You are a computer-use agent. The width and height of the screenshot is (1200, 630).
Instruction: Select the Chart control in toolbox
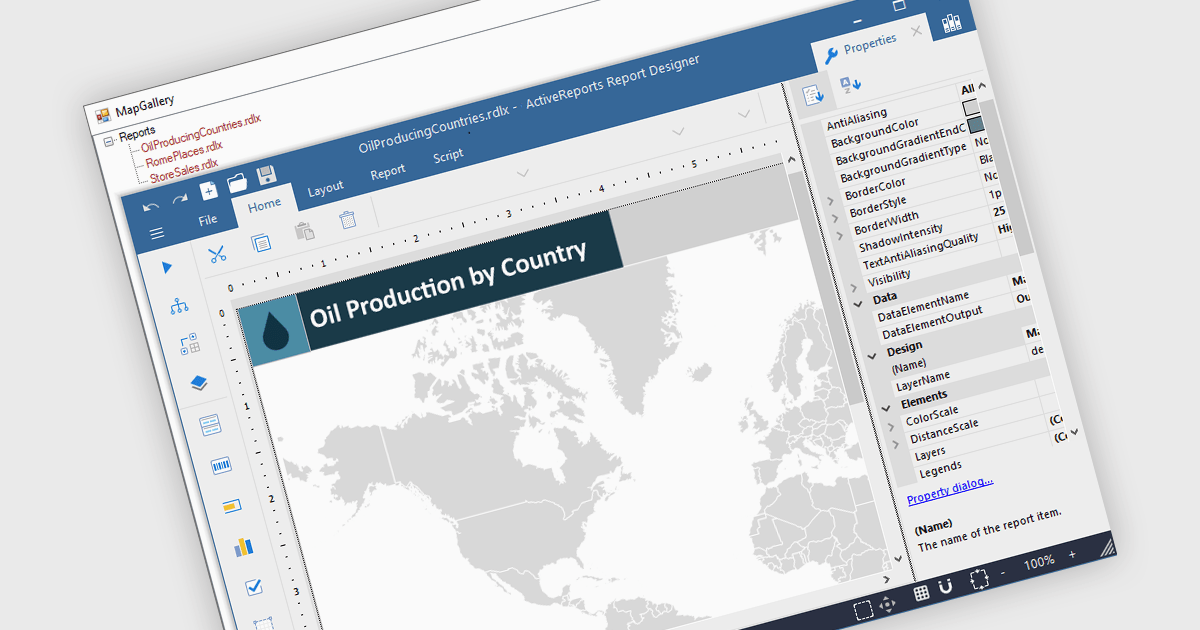pyautogui.click(x=243, y=547)
